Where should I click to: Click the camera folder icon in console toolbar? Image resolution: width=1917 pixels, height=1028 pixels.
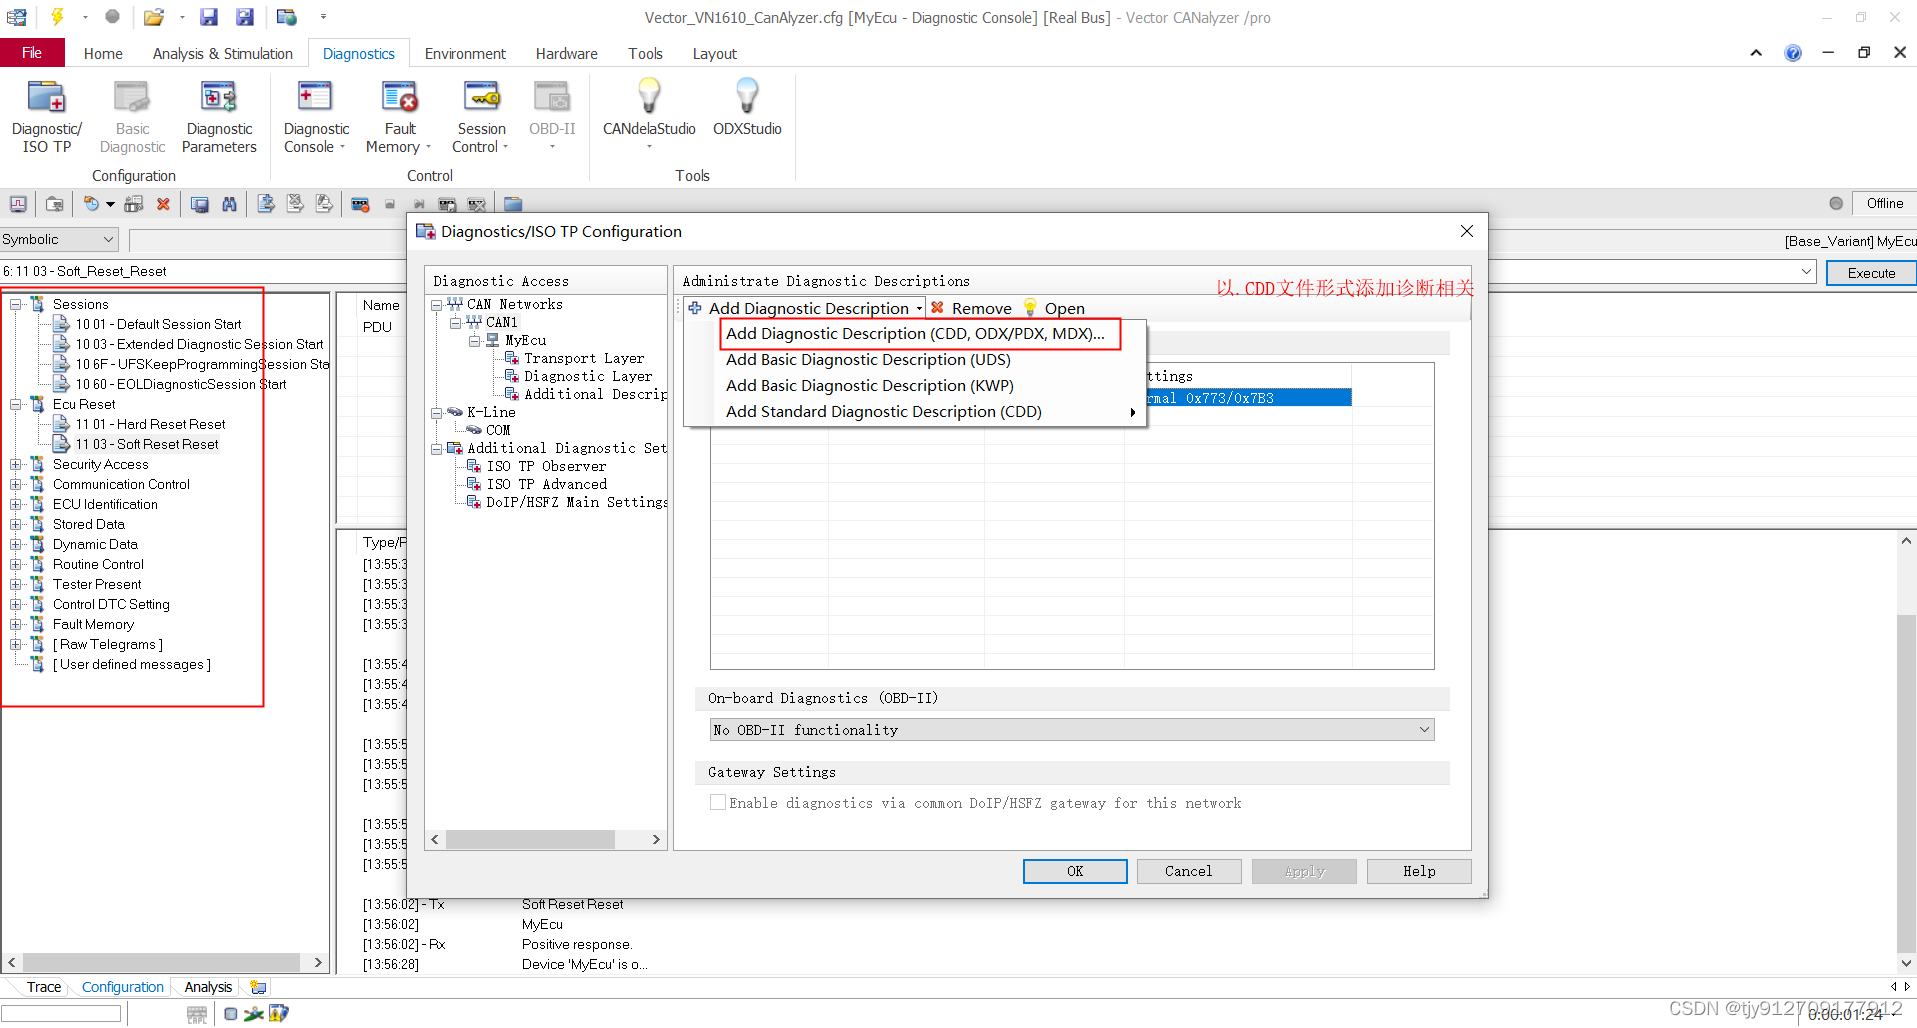55,204
